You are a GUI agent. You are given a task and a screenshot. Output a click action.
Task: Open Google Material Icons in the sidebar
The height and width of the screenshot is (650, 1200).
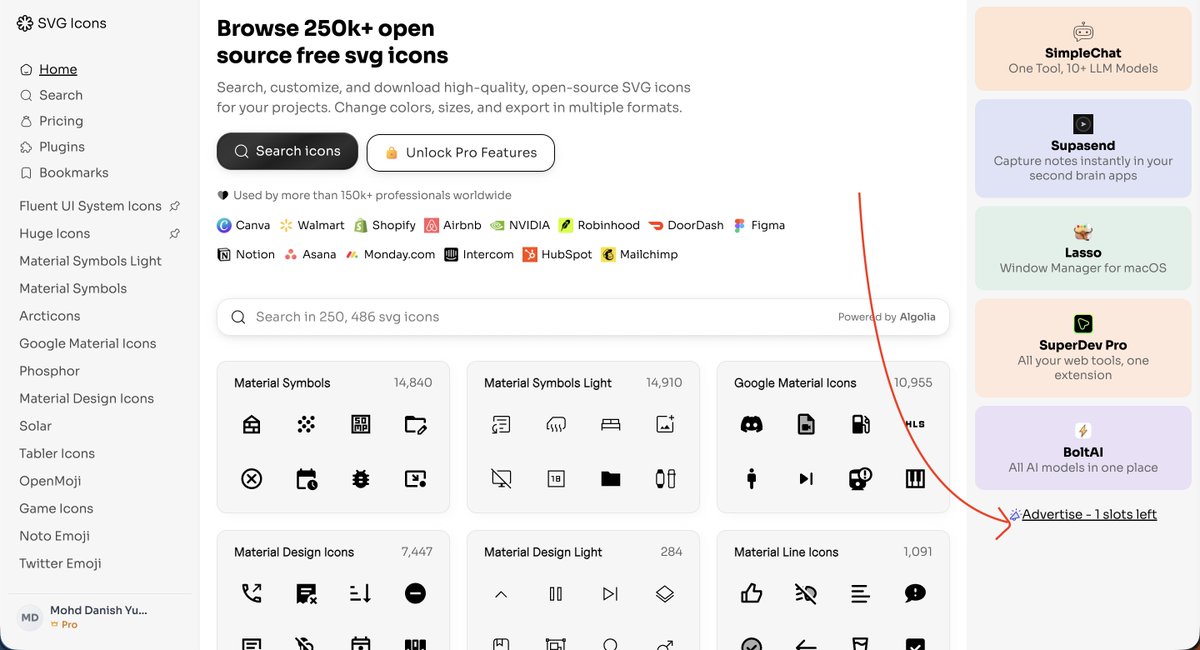coord(88,343)
